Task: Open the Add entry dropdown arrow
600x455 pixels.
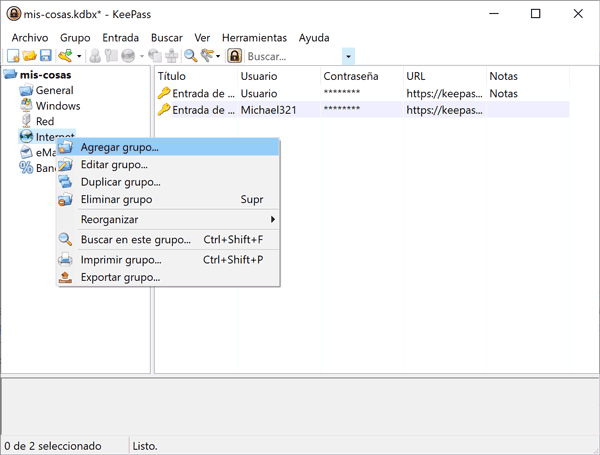Action: point(79,56)
